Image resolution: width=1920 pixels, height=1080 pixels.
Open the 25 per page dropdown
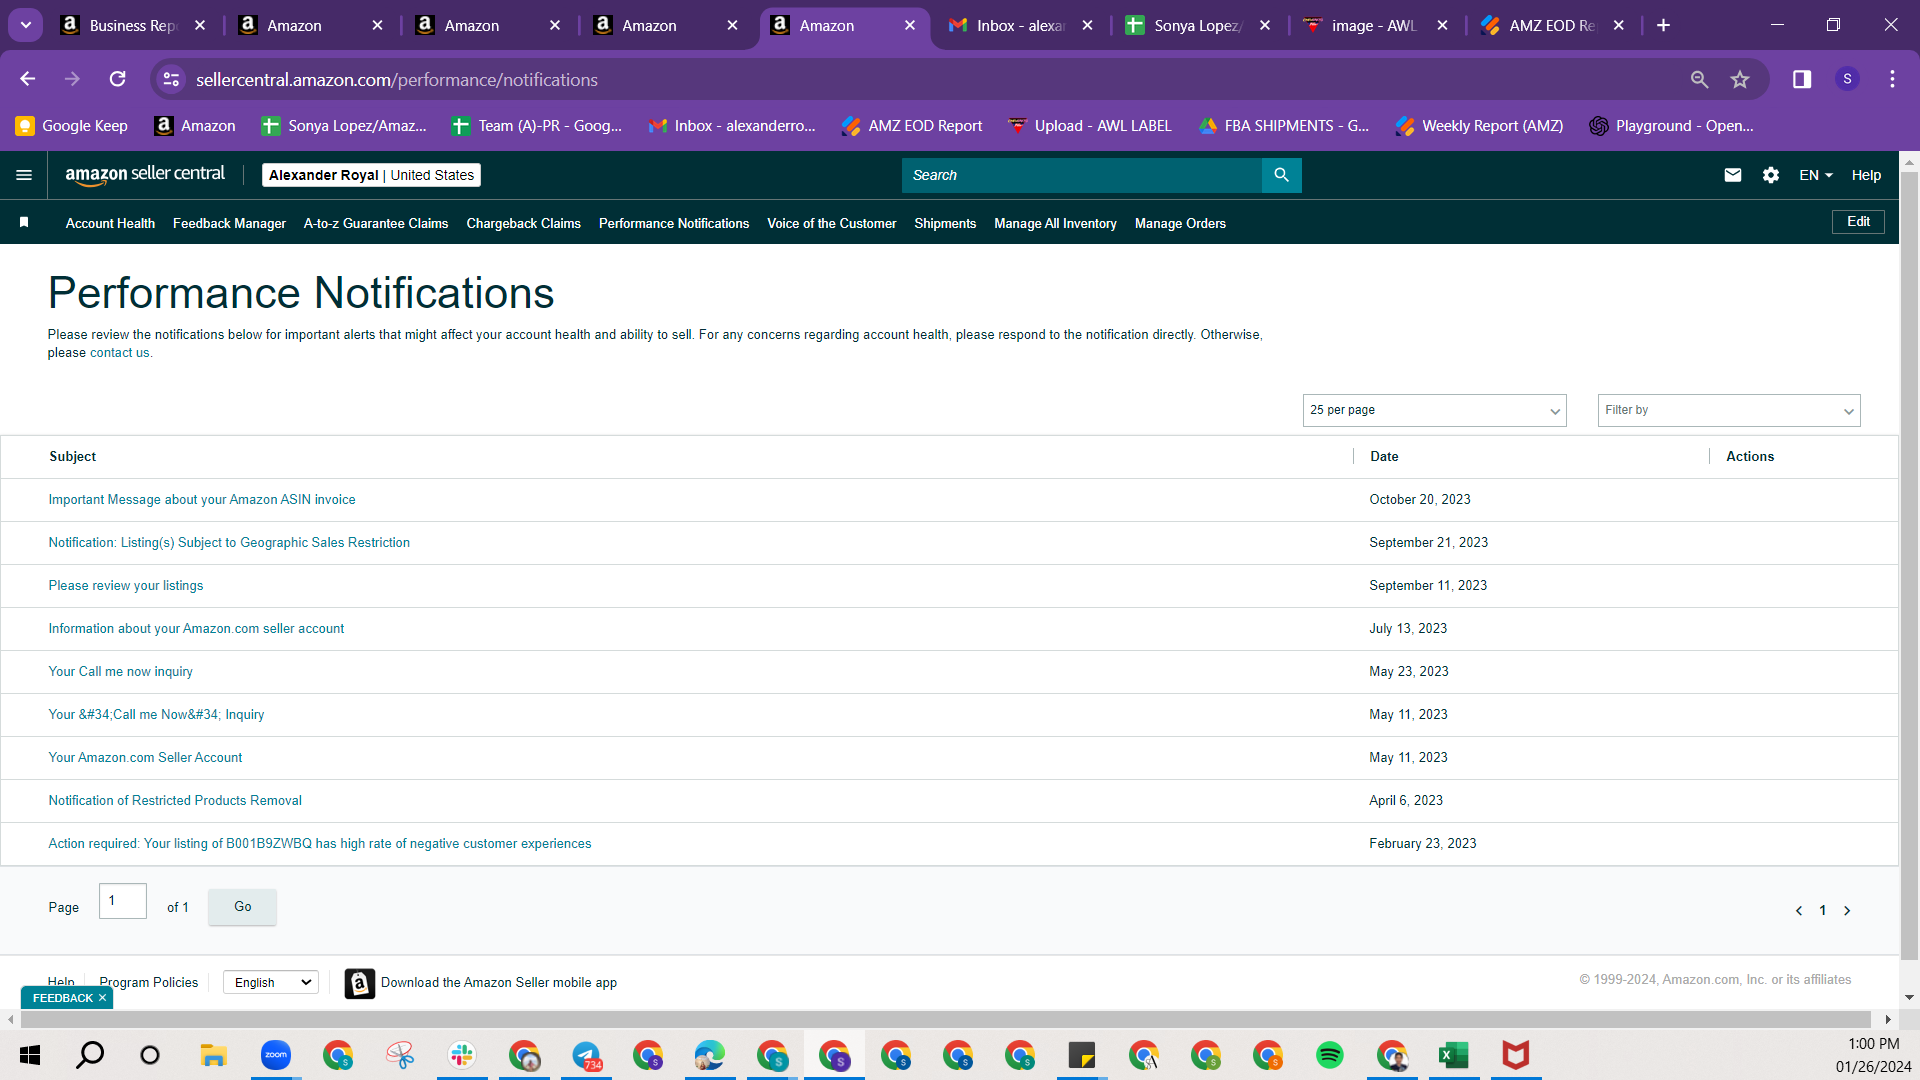coord(1434,410)
